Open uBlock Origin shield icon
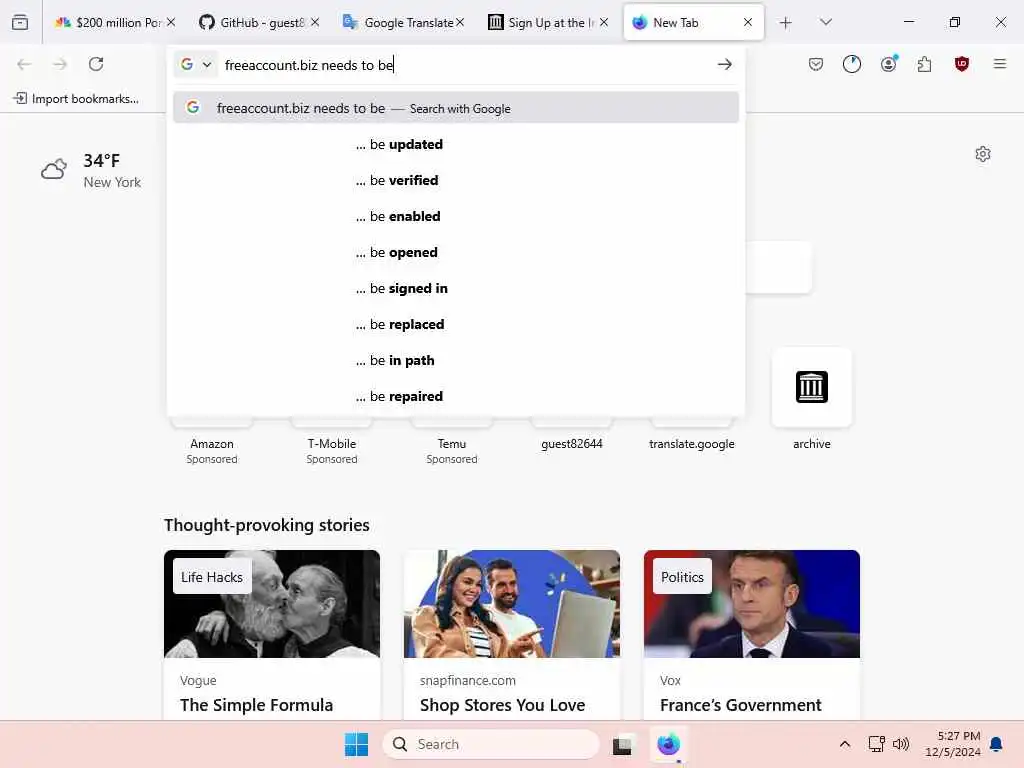 pos(961,64)
